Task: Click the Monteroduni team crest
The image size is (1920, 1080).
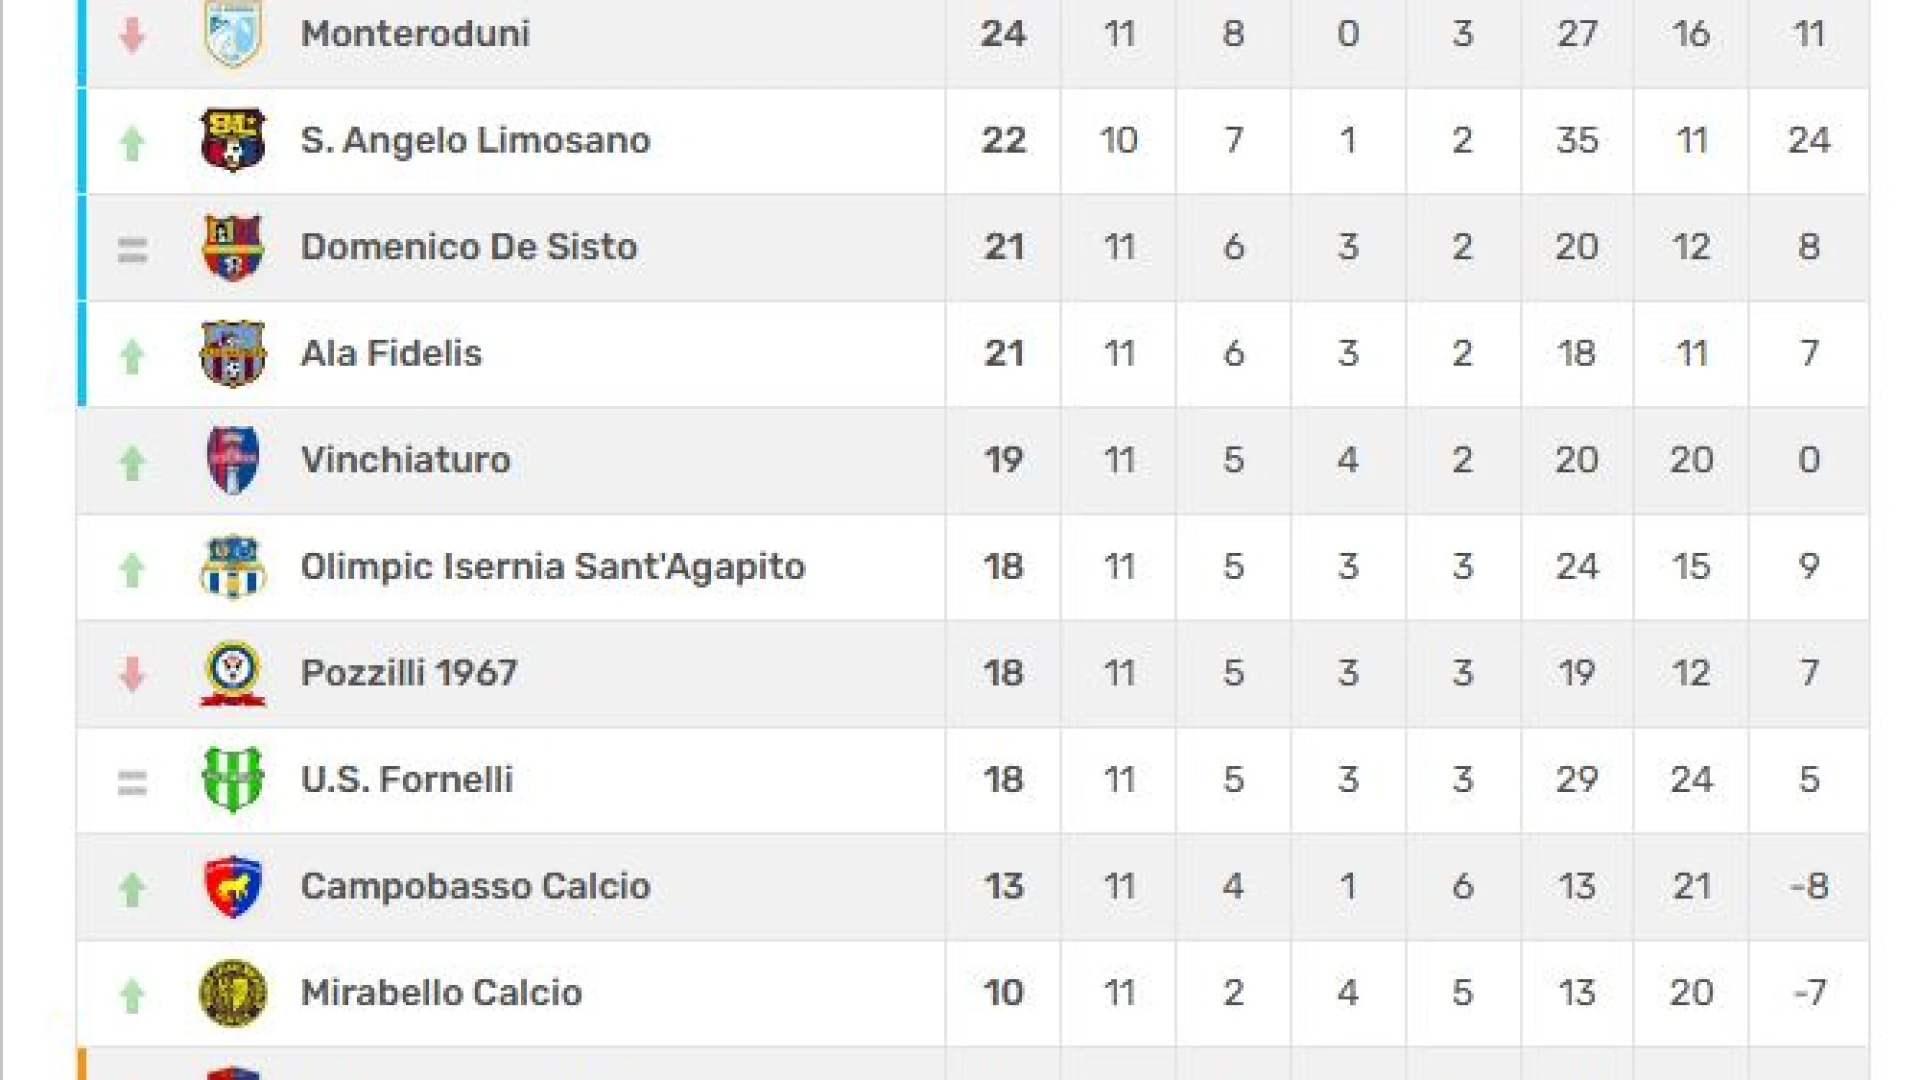Action: tap(233, 33)
